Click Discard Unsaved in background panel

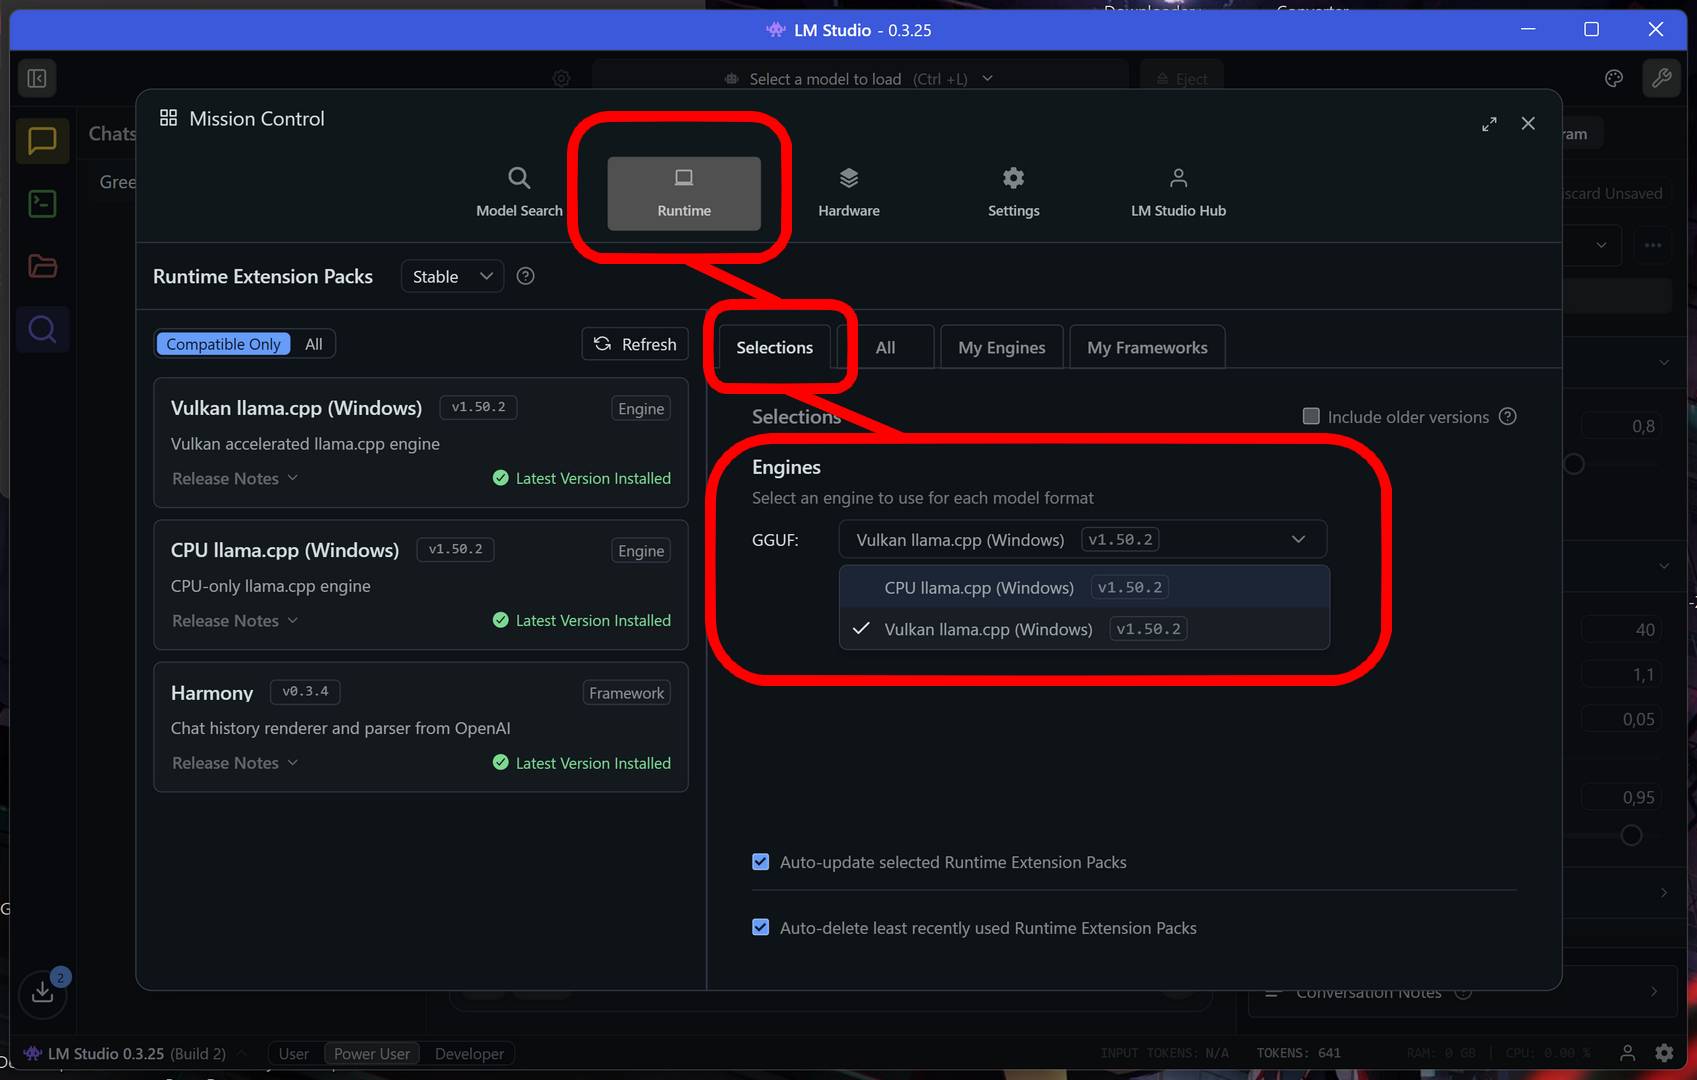(x=1612, y=193)
